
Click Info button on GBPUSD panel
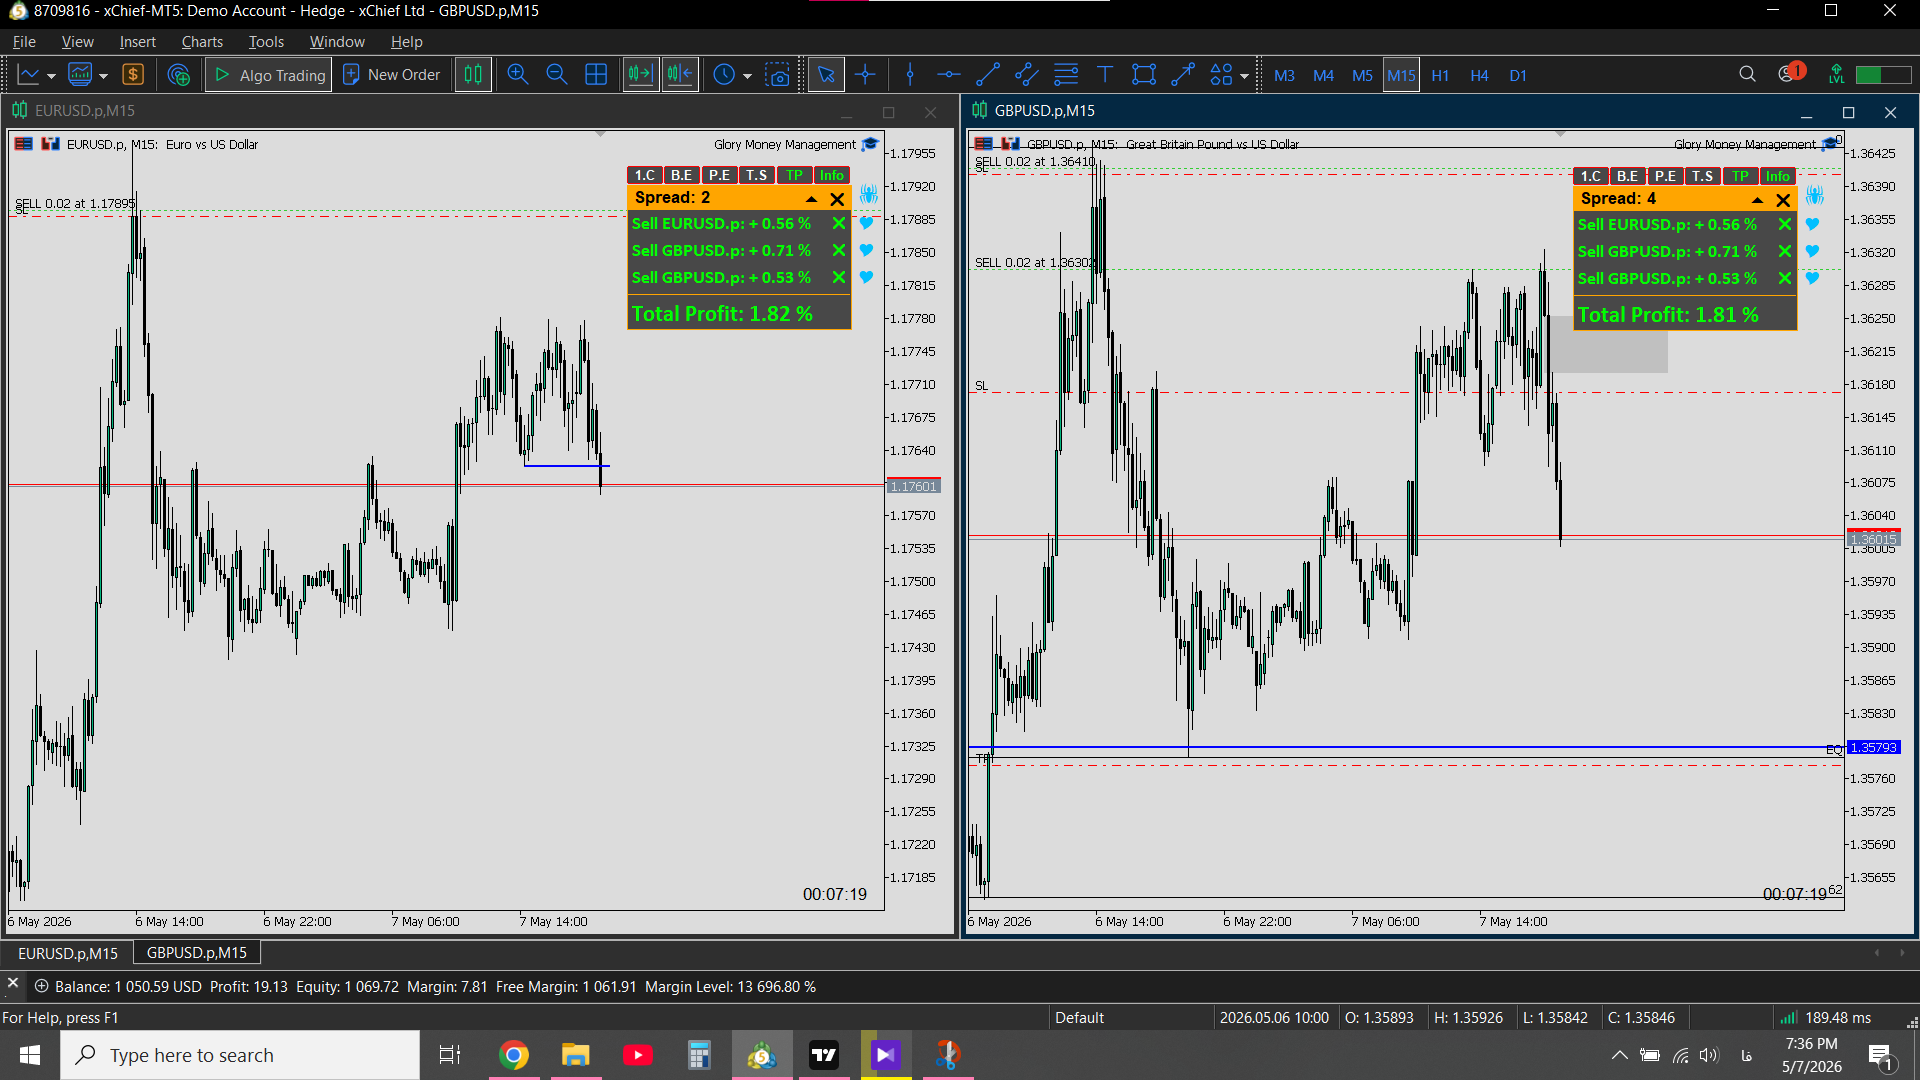pos(1777,176)
